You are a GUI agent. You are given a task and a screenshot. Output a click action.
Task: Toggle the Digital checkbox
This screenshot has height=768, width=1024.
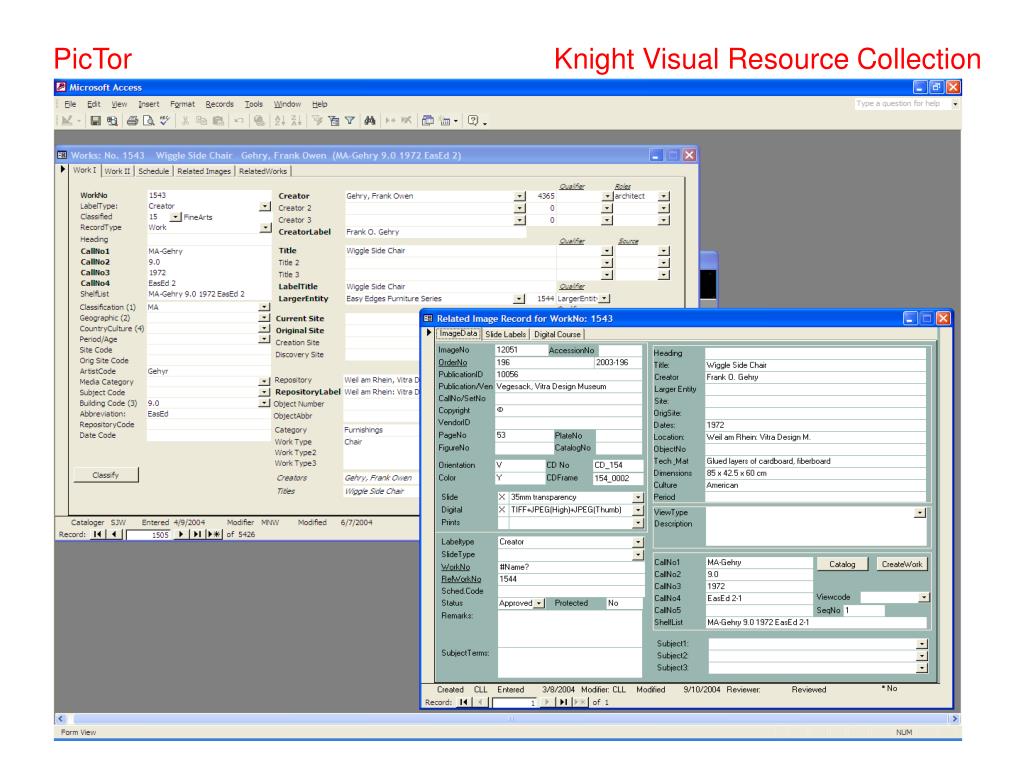tap(502, 509)
